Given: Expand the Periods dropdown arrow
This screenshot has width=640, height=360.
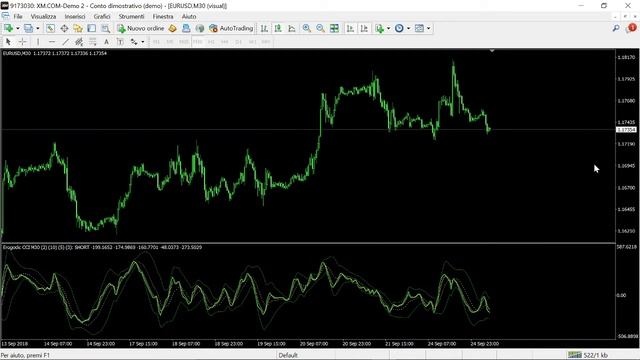Looking at the screenshot, I should (x=409, y=28).
